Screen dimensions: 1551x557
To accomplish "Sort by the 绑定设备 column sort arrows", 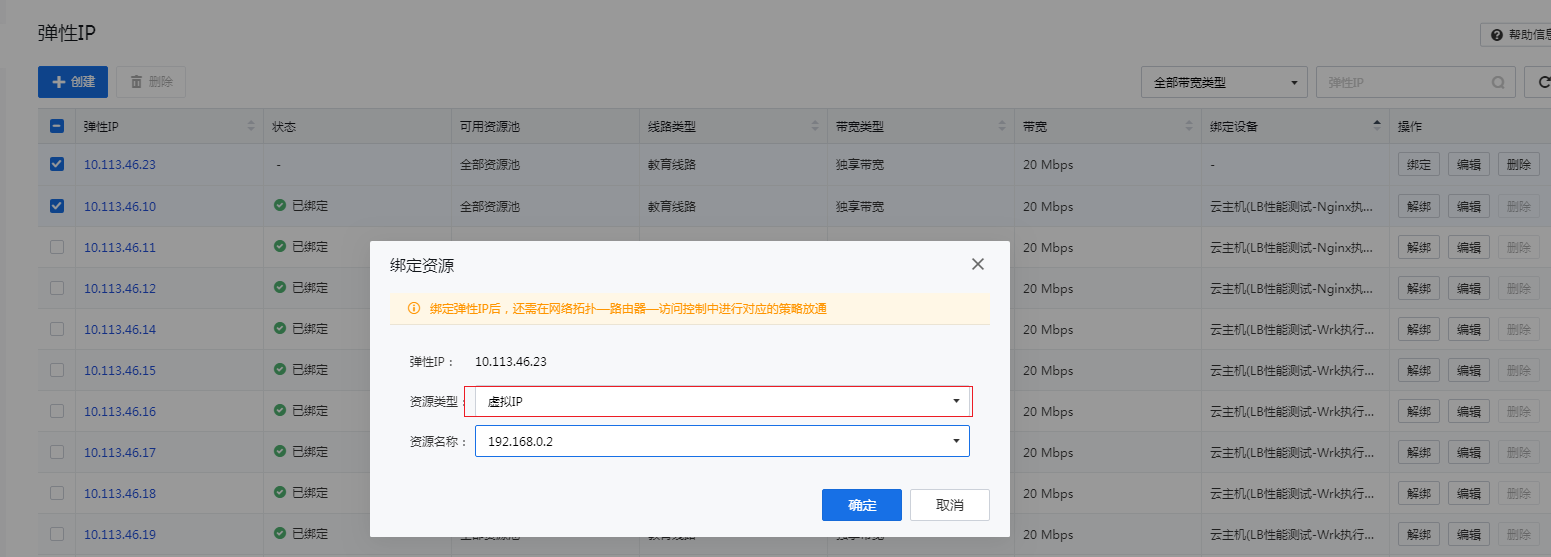I will click(1376, 126).
